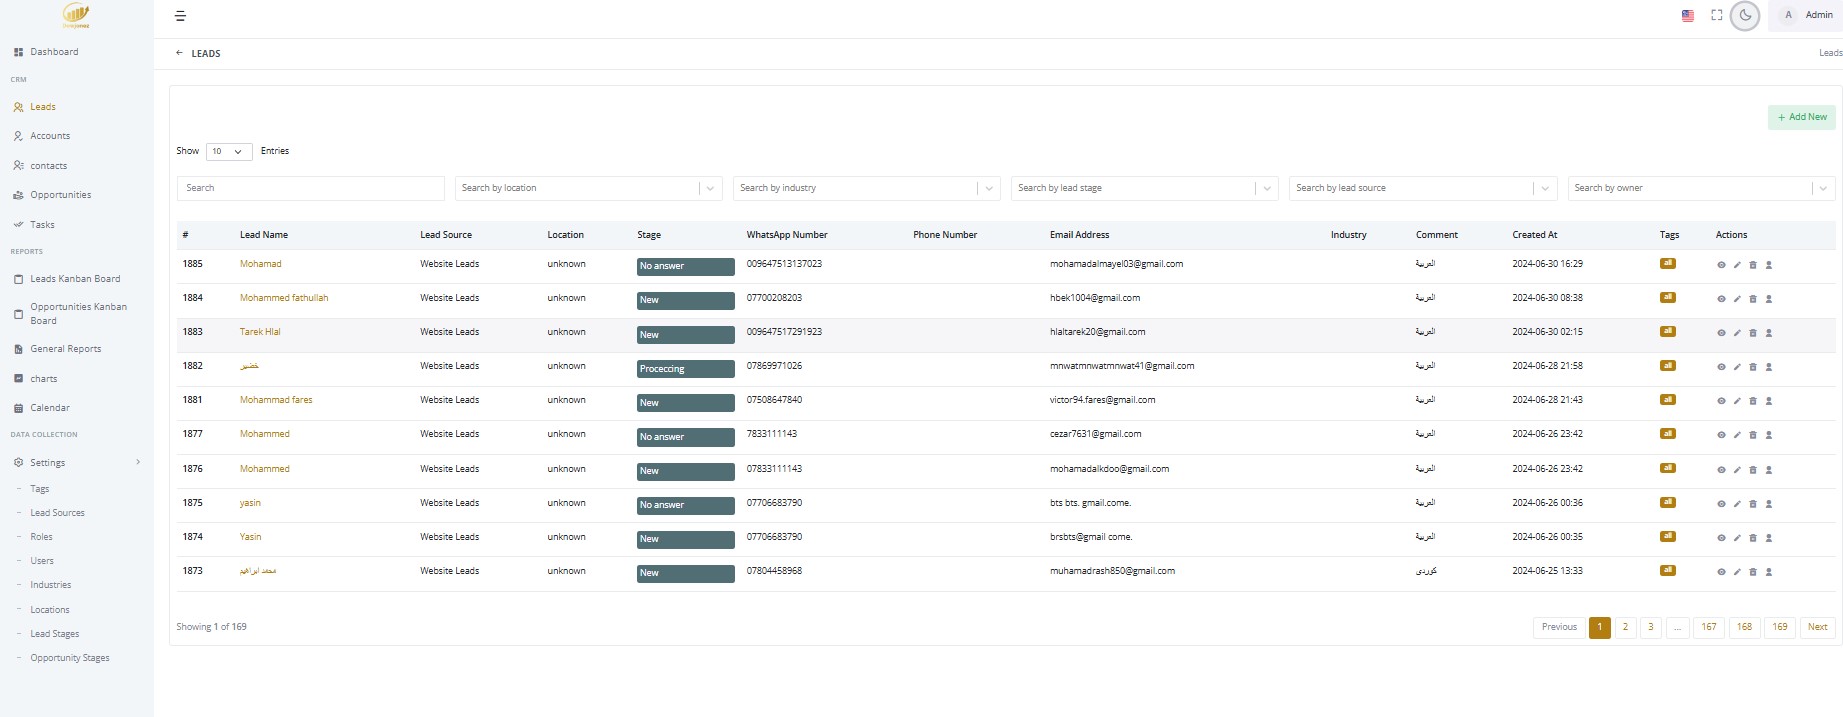This screenshot has width=1843, height=717.
Task: Click the Previous pagination button
Action: tap(1559, 627)
